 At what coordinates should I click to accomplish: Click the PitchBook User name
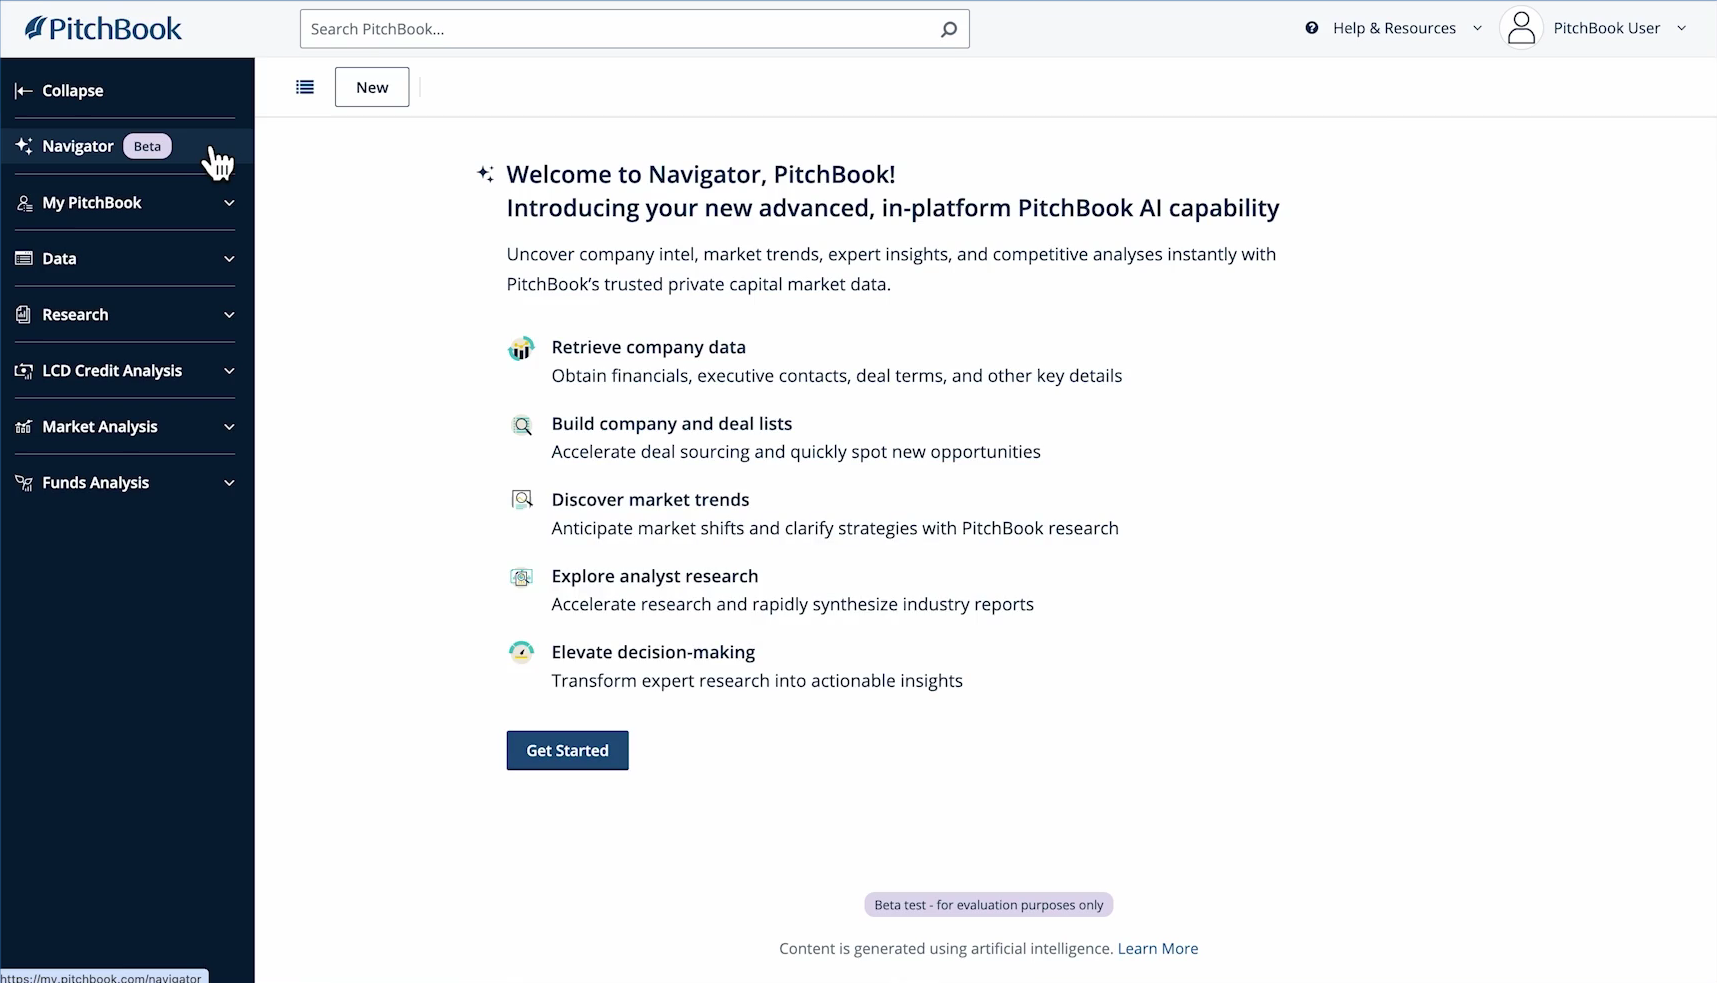(x=1606, y=28)
